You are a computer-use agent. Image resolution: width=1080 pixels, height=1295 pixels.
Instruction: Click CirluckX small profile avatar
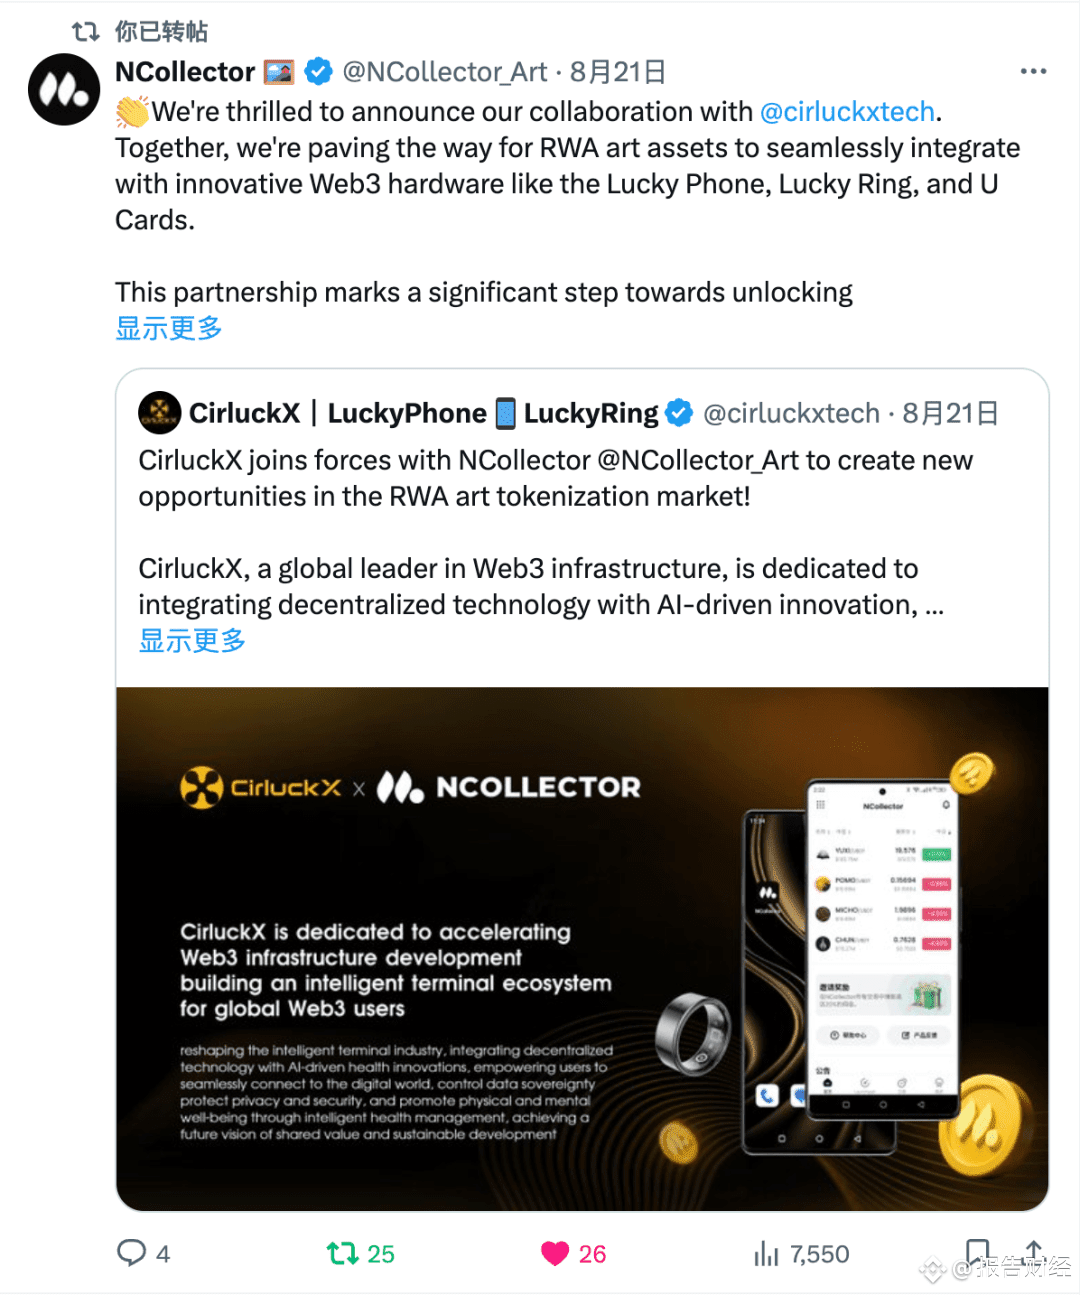pos(159,413)
